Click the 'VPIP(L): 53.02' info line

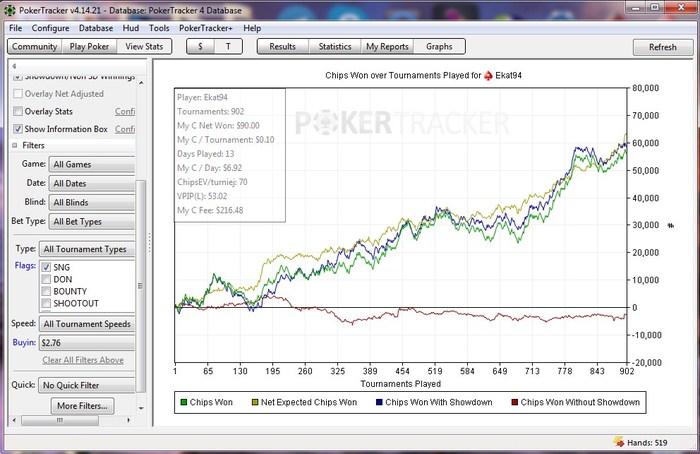point(202,196)
